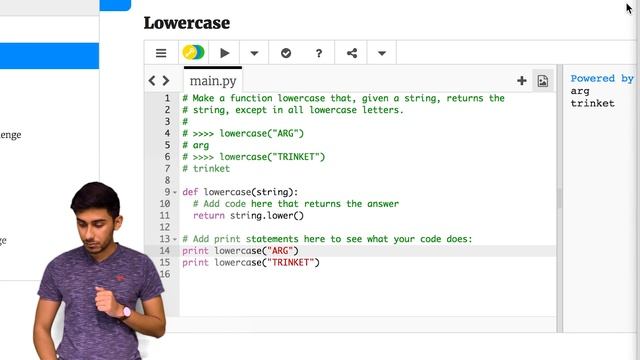Collapse fold arrow on line 13

[175, 239]
